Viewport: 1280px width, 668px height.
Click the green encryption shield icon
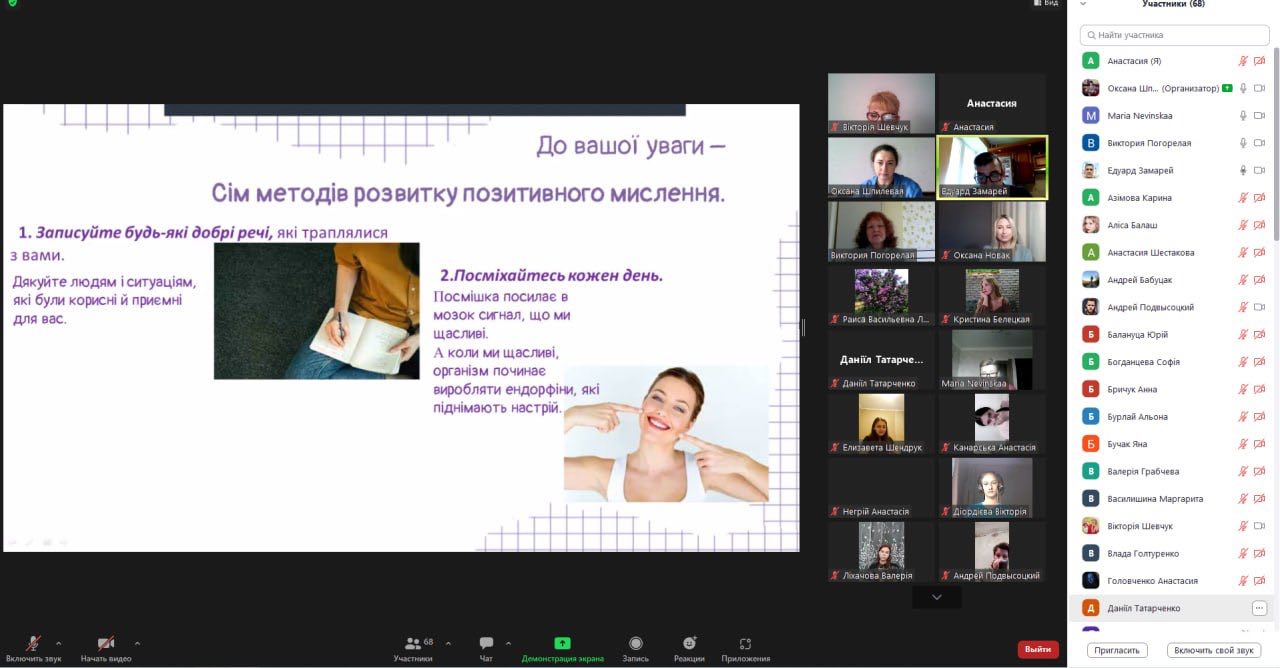pyautogui.click(x=12, y=4)
